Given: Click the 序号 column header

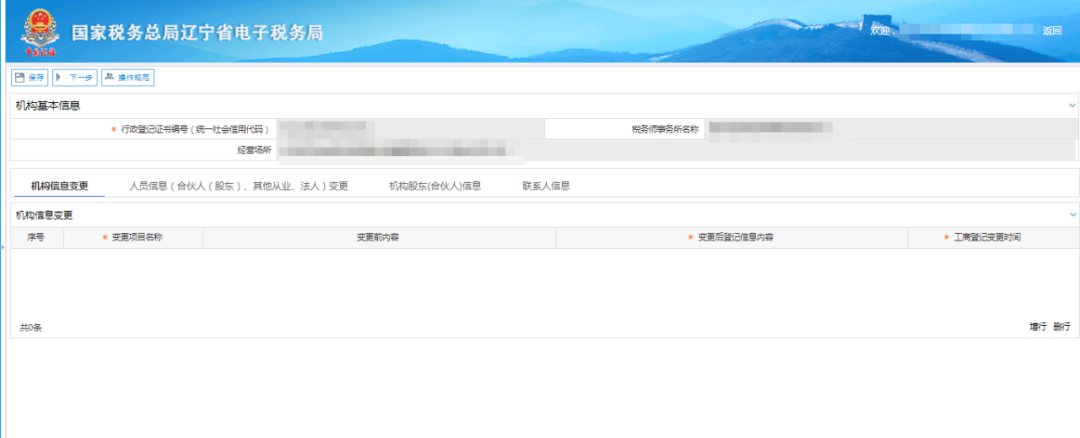Looking at the screenshot, I should tap(37, 238).
